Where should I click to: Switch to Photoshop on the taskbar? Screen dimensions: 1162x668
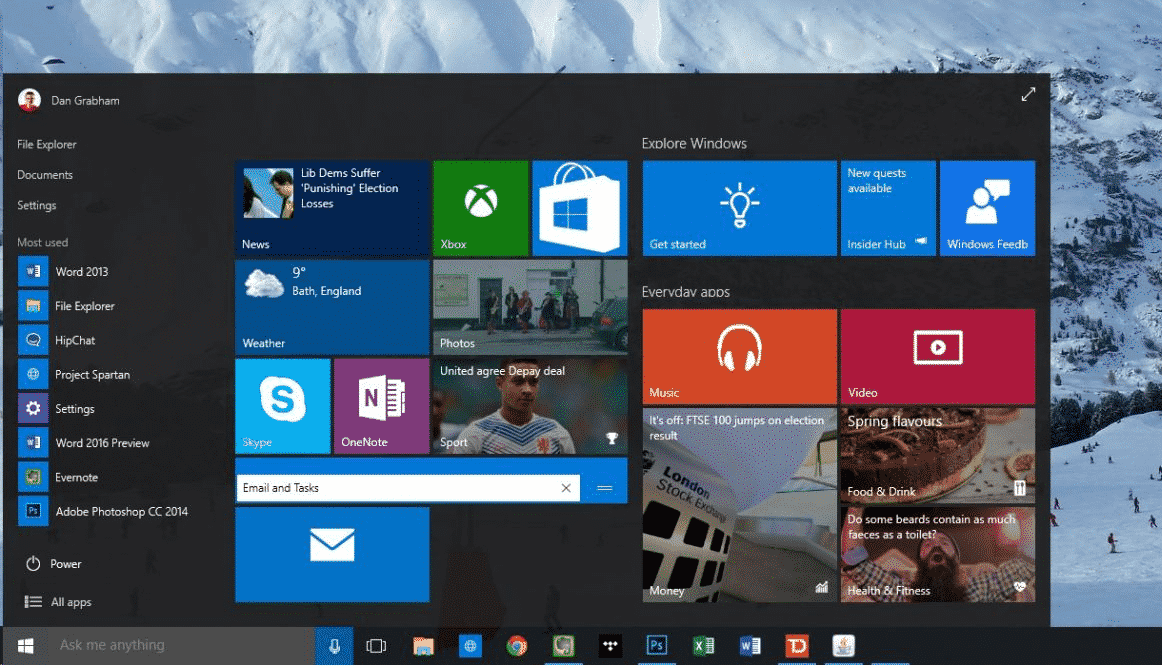tap(657, 646)
